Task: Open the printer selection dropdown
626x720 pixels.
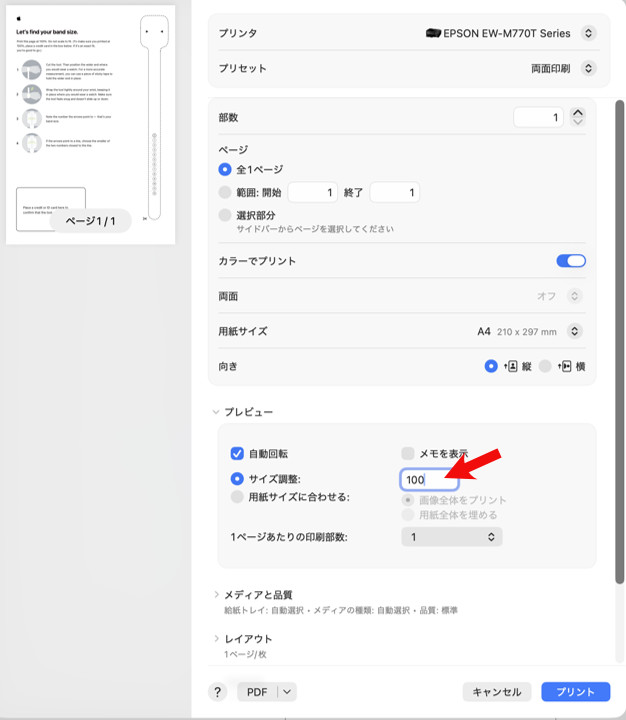Action: pyautogui.click(x=588, y=33)
